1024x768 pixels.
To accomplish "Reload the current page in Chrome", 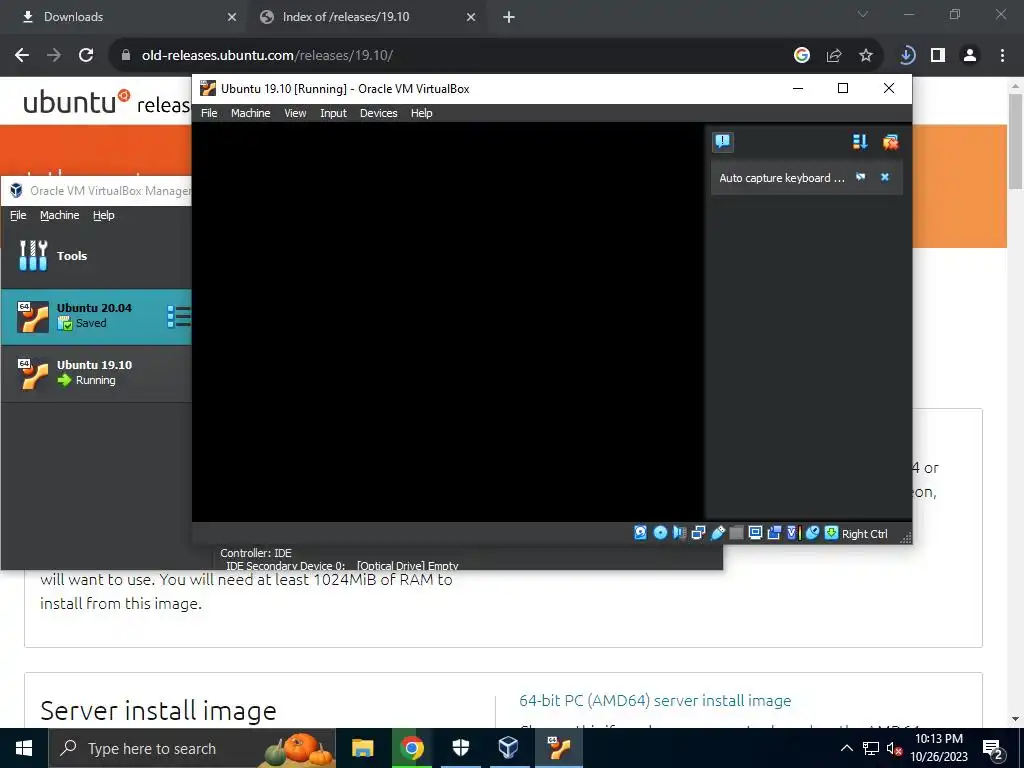I will pyautogui.click(x=86, y=56).
